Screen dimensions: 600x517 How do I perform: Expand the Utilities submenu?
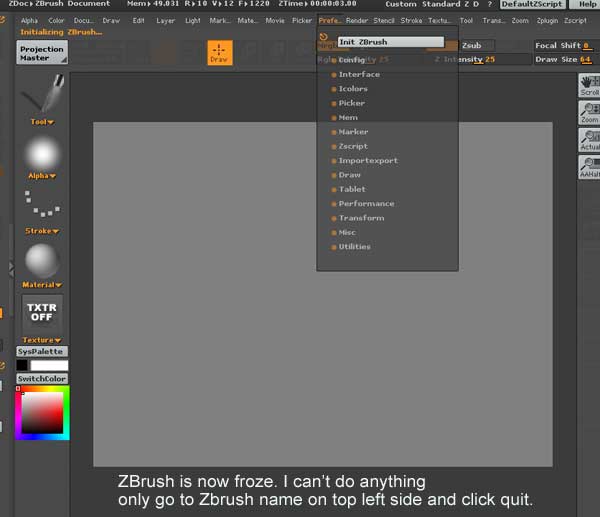pos(351,247)
